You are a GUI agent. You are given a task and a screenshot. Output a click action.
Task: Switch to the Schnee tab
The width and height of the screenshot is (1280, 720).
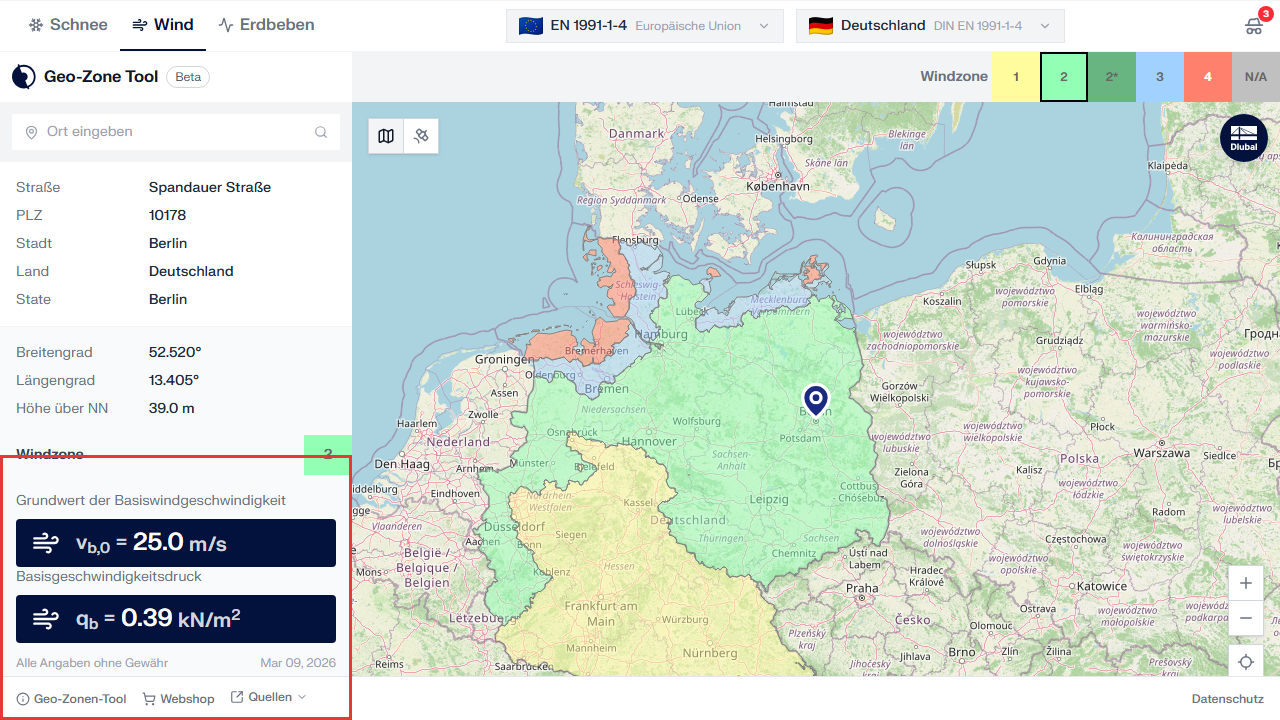coord(68,25)
